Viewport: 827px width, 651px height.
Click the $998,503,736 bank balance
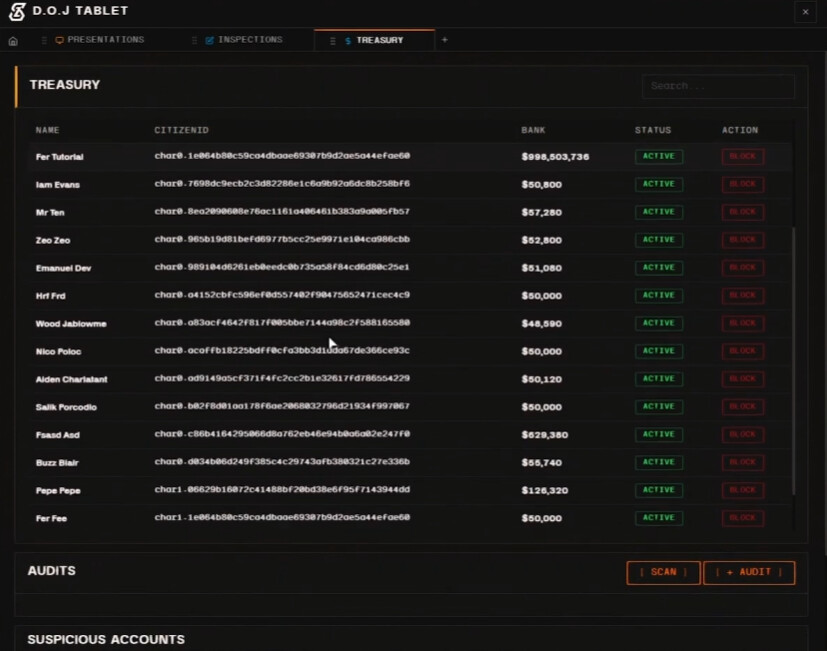tap(555, 157)
